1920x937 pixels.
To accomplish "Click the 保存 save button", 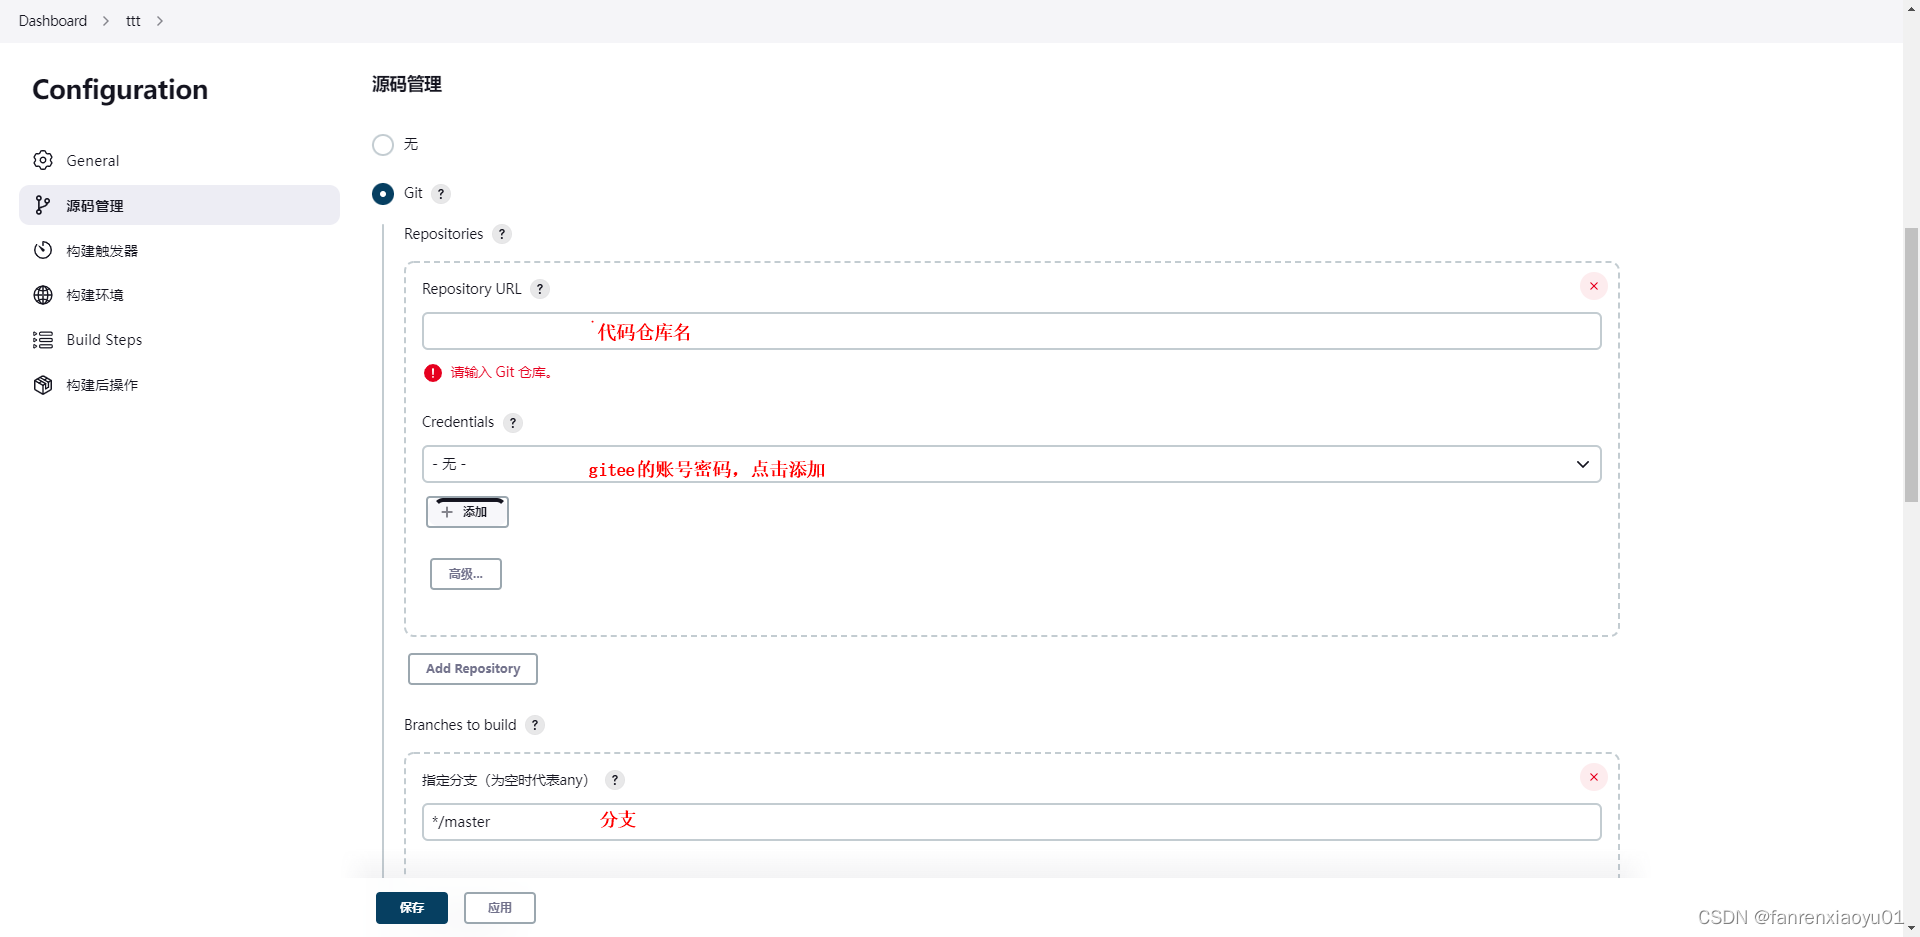I will point(412,908).
